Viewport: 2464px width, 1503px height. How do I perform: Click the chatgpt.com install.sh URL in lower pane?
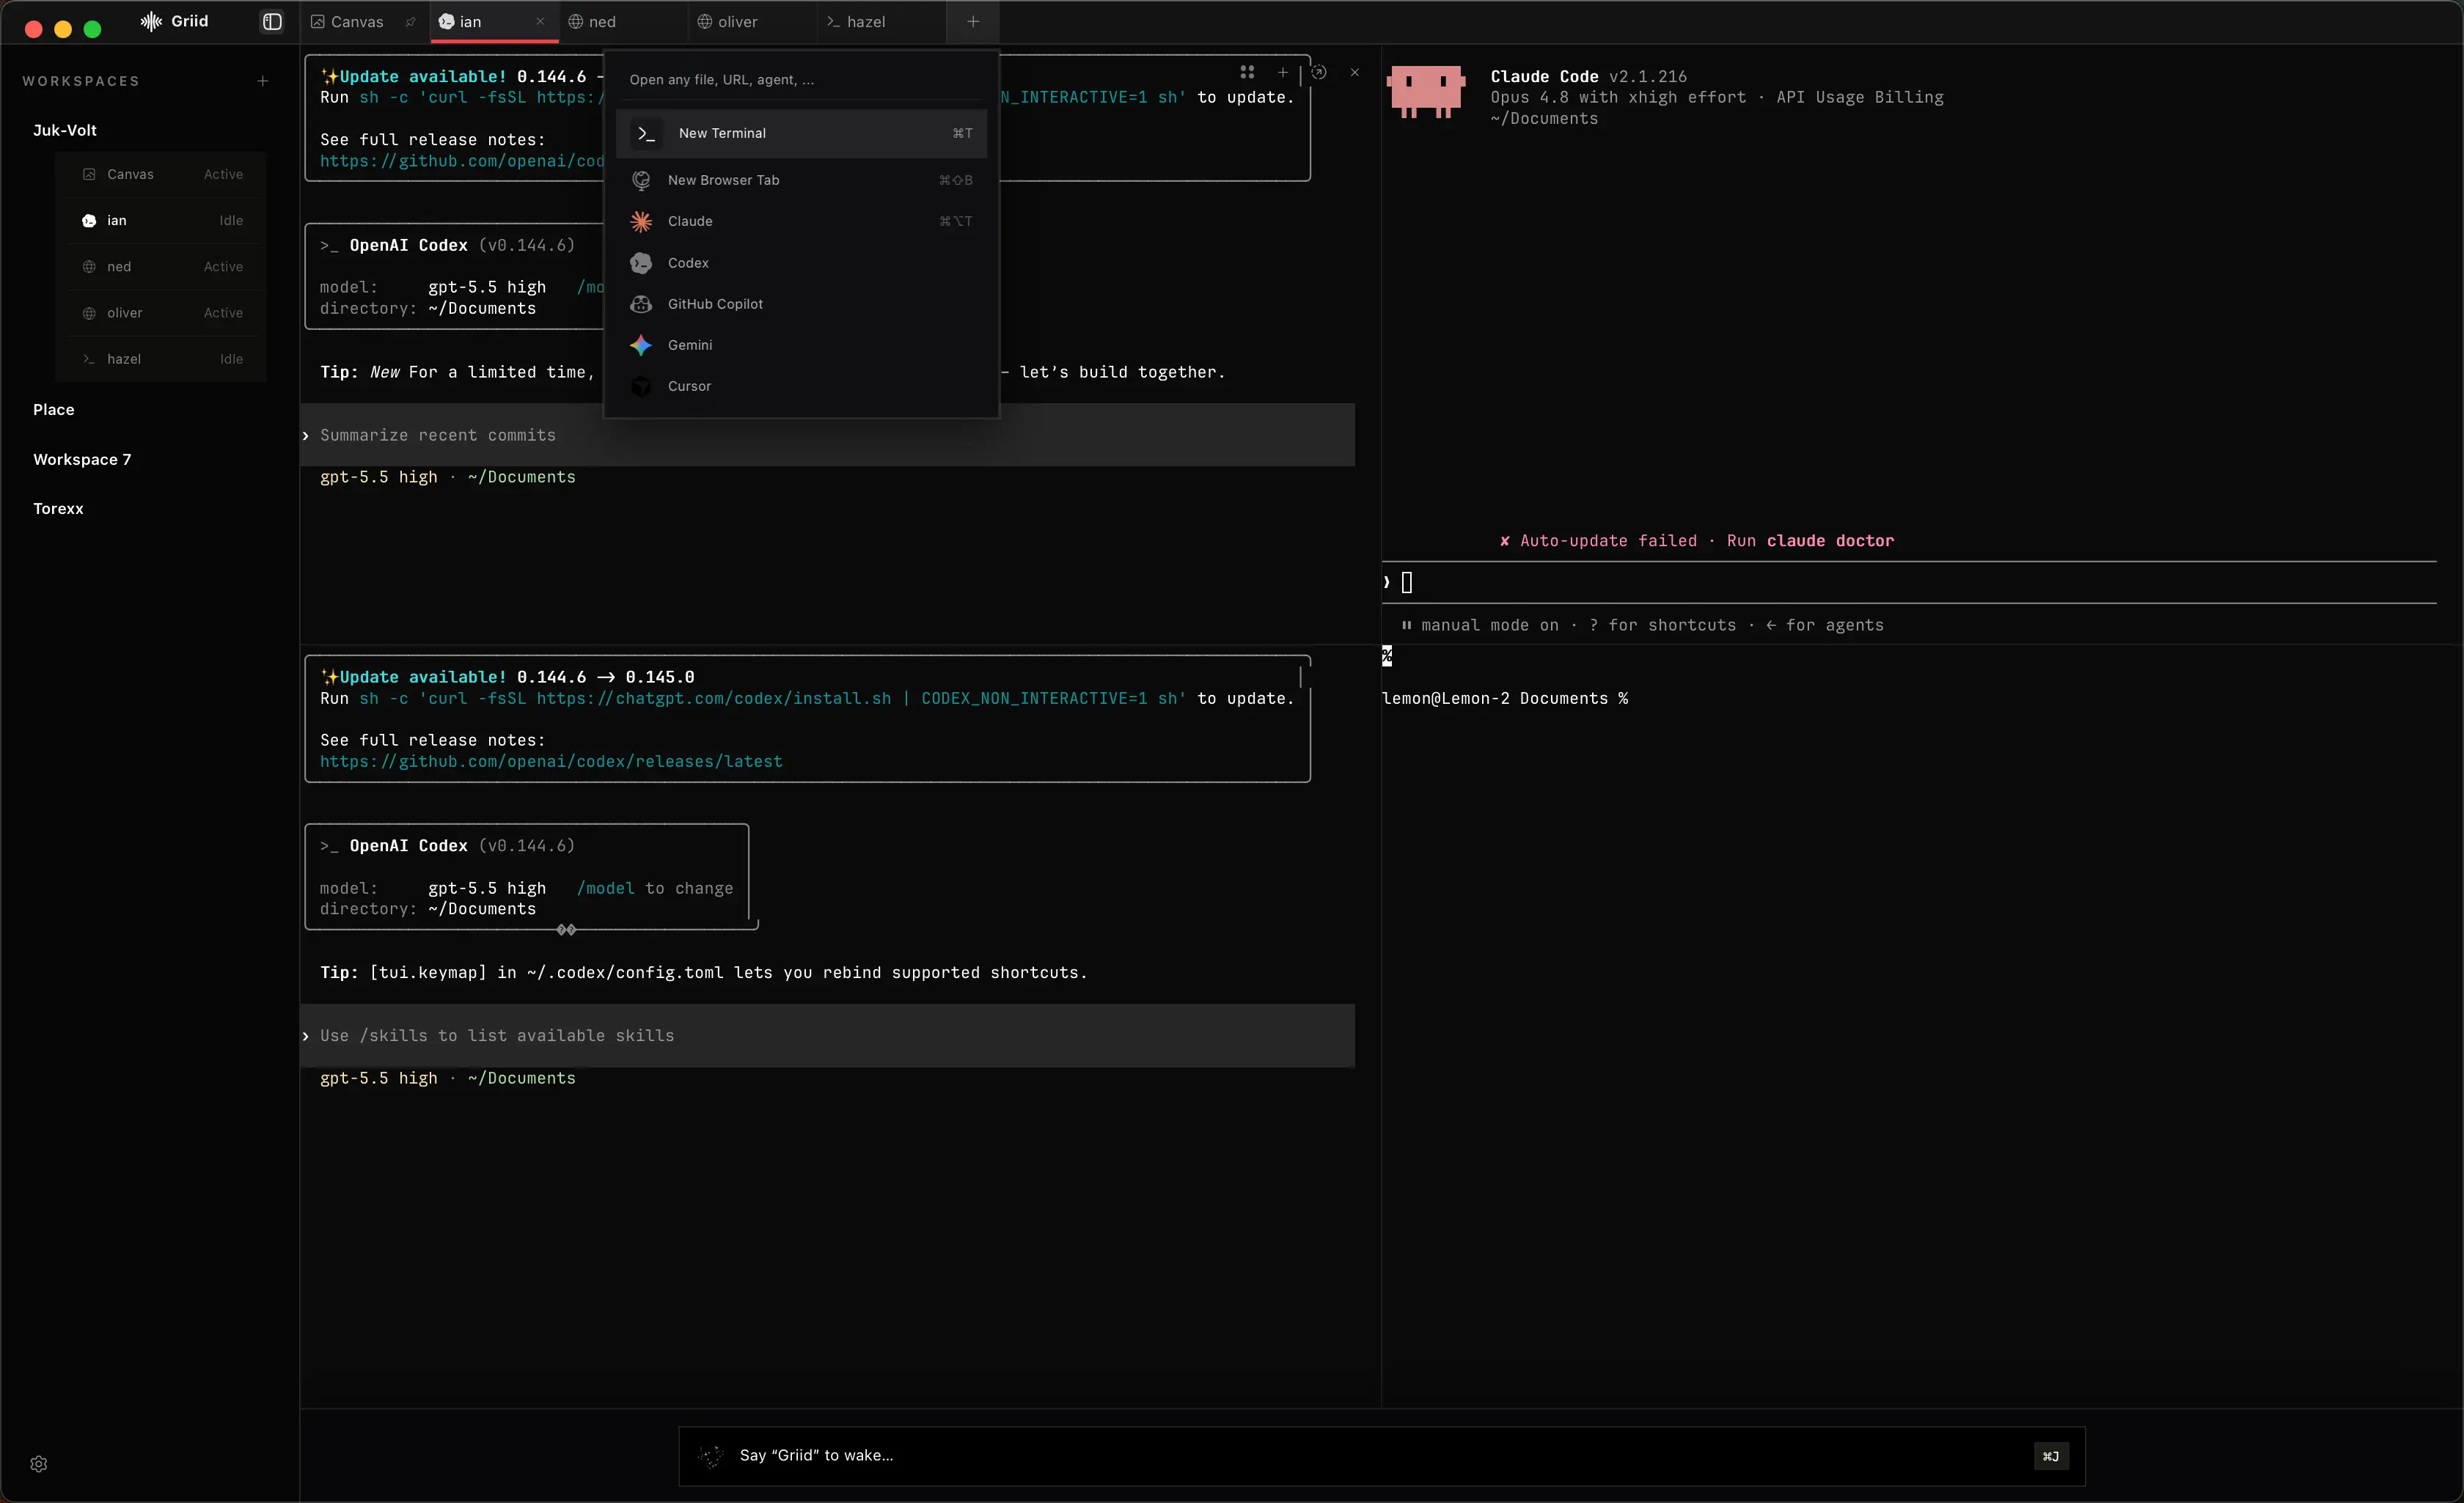point(714,699)
